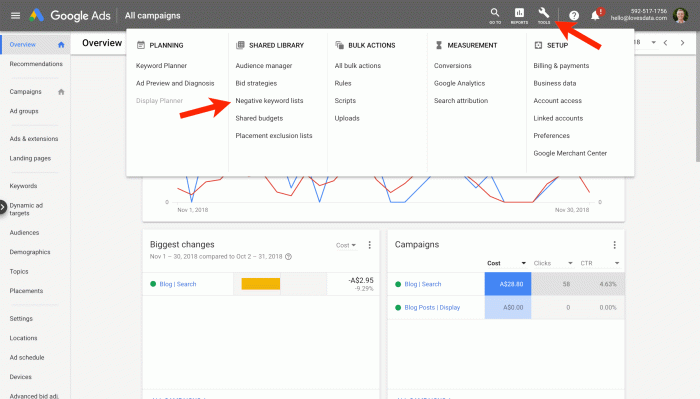Open Billing & payments
Viewport: 700px width, 399px height.
[x=561, y=66]
